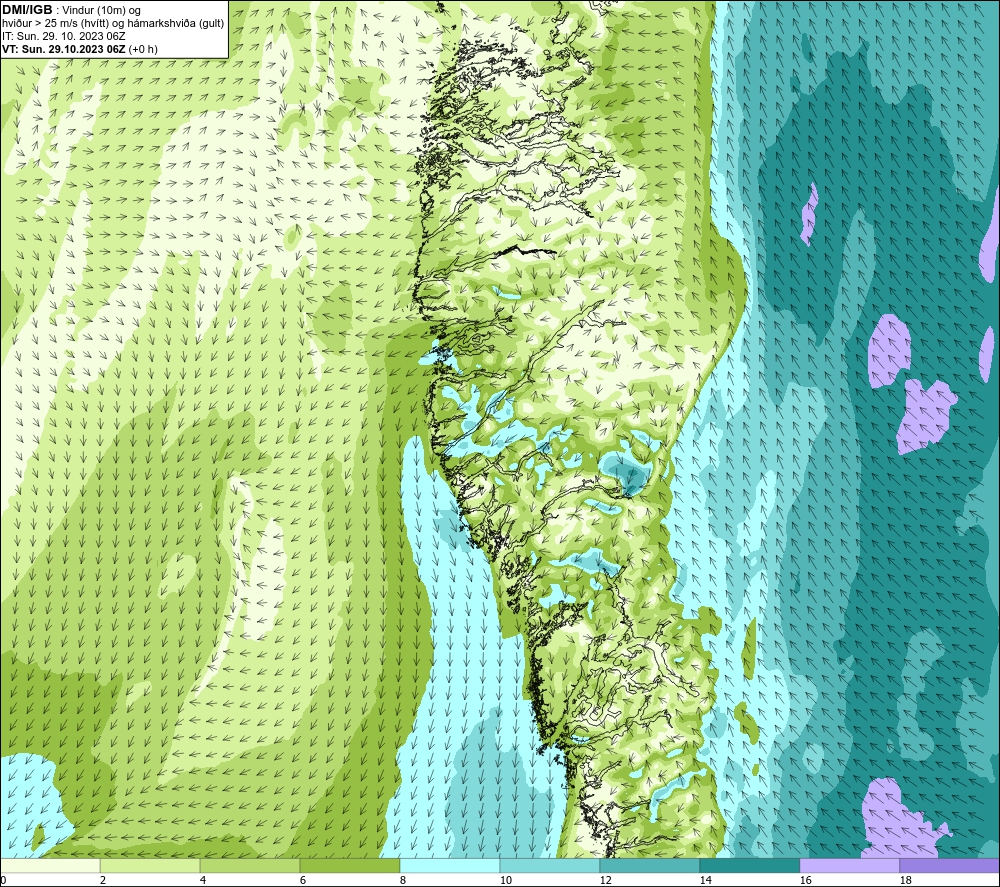The height and width of the screenshot is (887, 1000).
Task: Click the light green 2–4 m/s swatch
Action: click(x=150, y=865)
